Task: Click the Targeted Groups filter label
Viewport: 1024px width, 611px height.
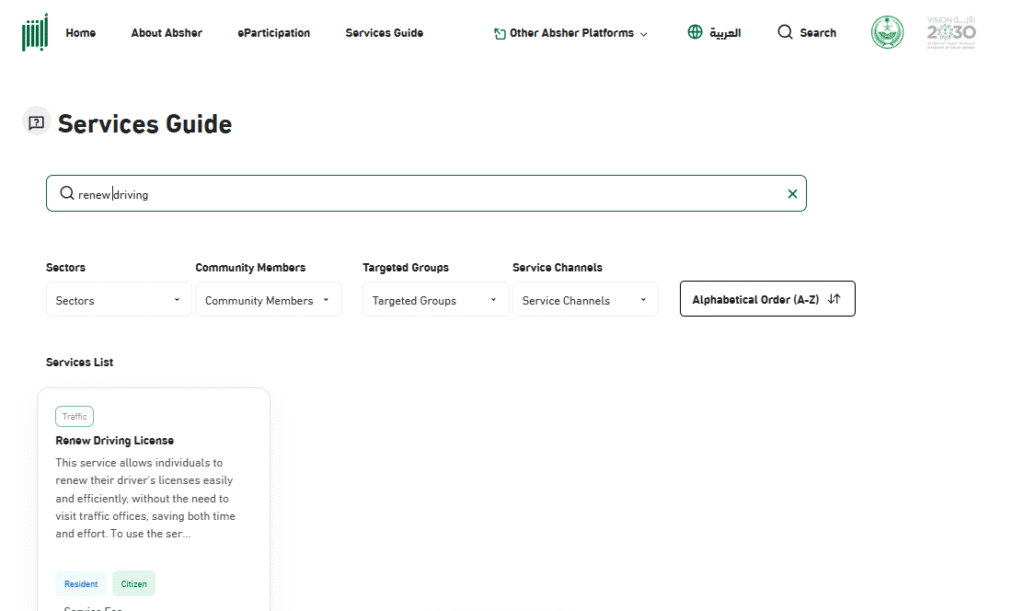Action: pyautogui.click(x=406, y=268)
